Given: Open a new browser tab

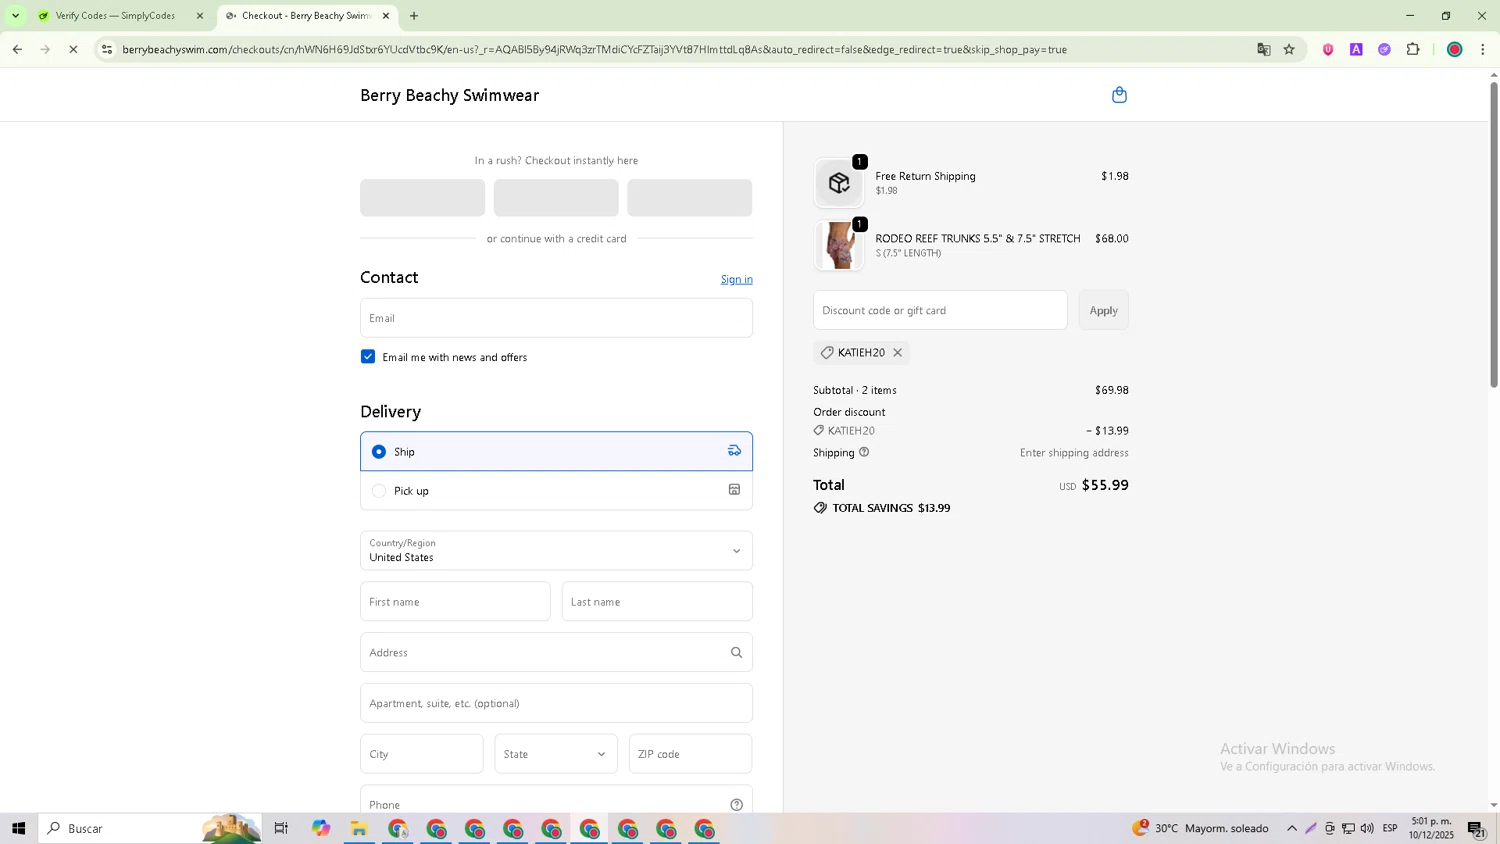Looking at the screenshot, I should 414,15.
